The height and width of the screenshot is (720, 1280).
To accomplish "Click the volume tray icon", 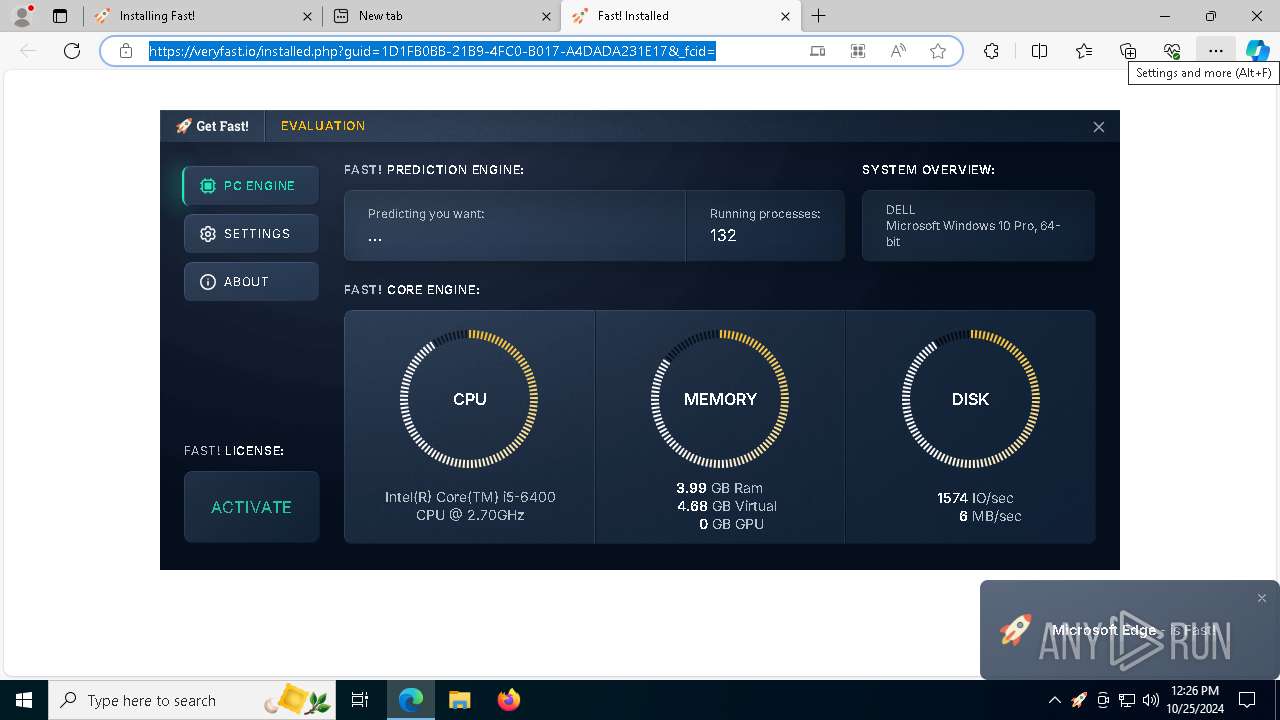I will coord(1151,700).
